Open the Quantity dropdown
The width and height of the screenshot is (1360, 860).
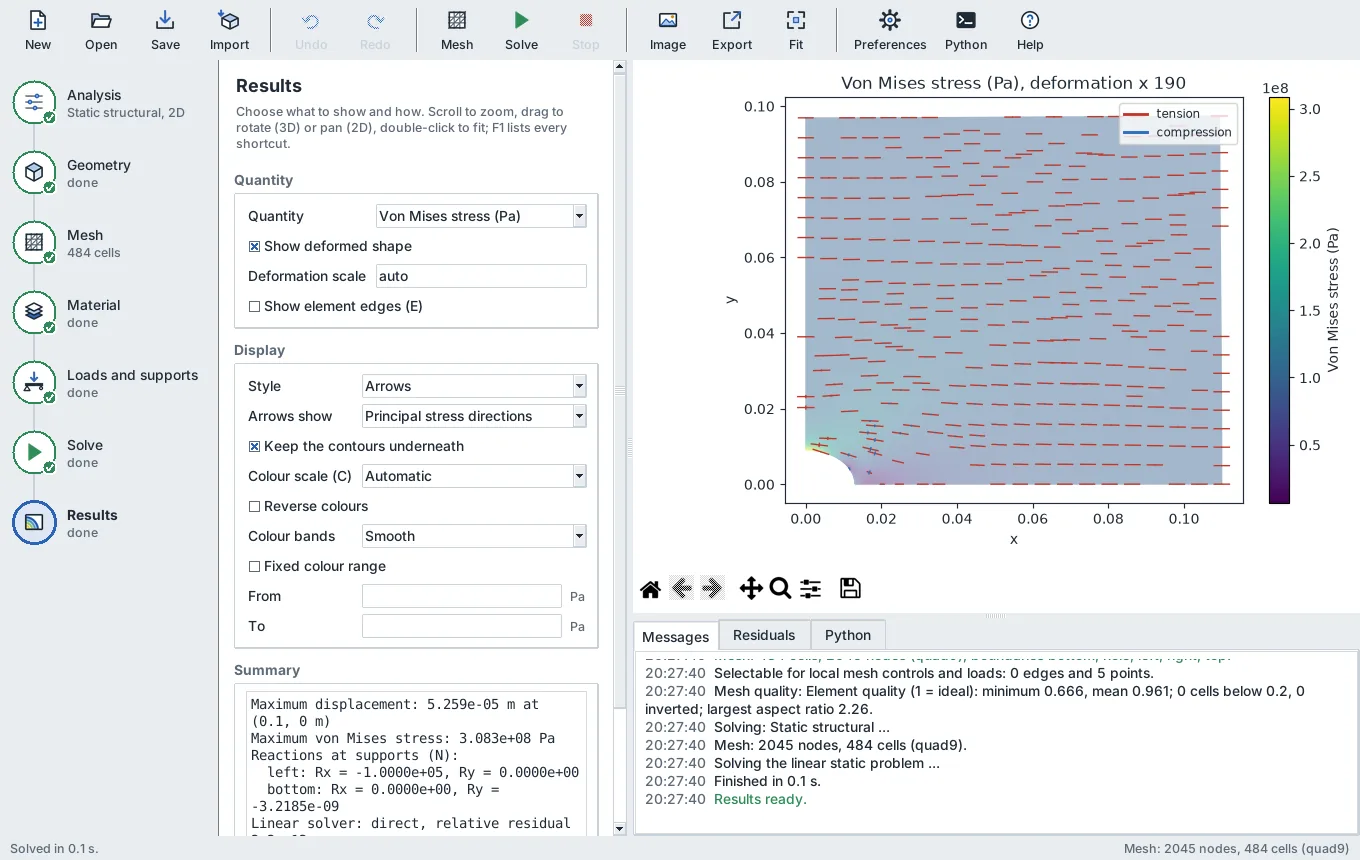pyautogui.click(x=481, y=216)
